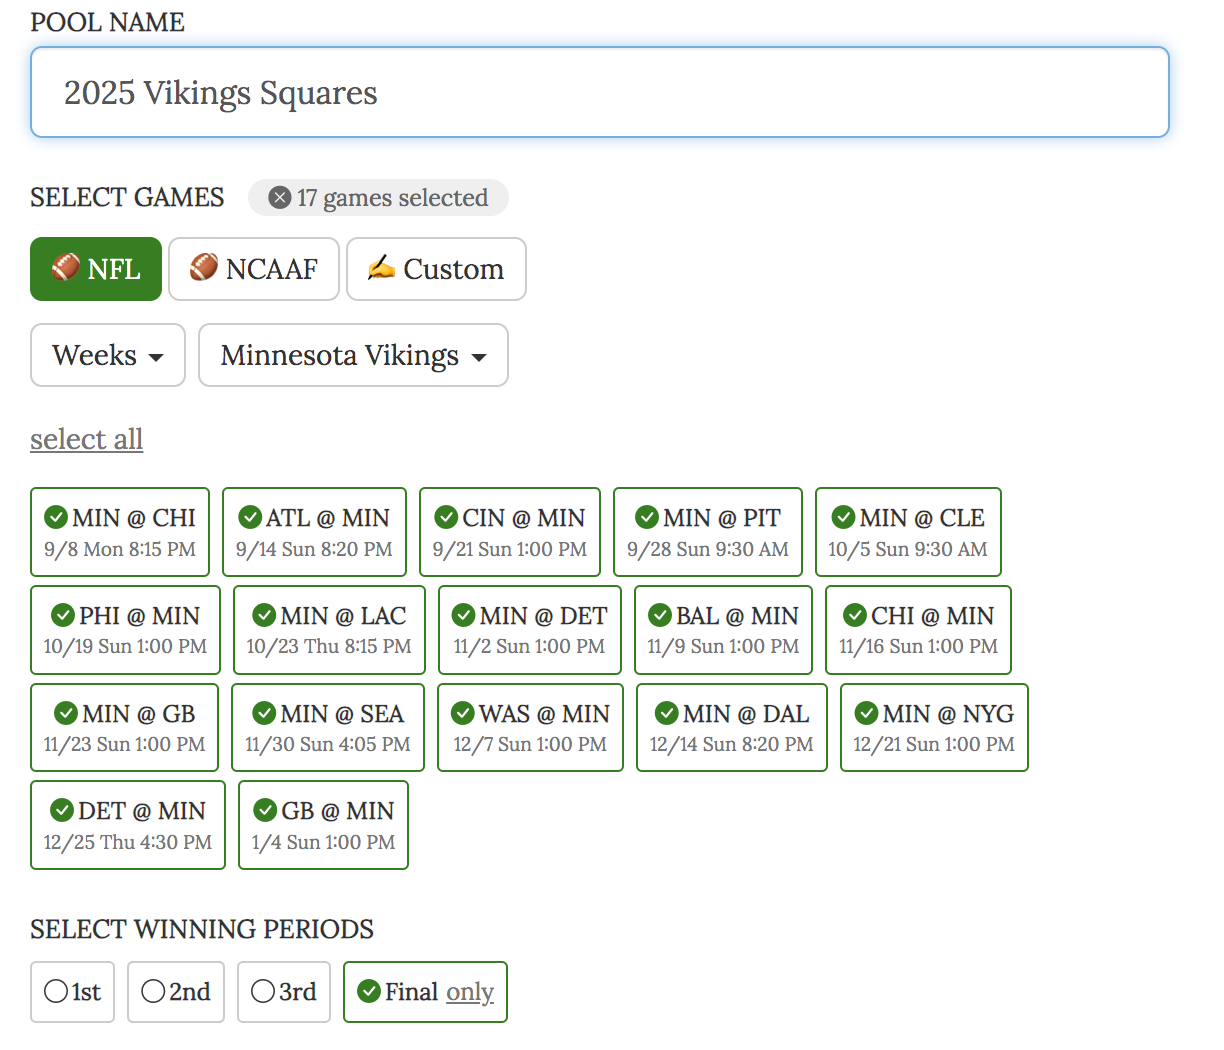
Task: Click the select all link
Action: 86,439
